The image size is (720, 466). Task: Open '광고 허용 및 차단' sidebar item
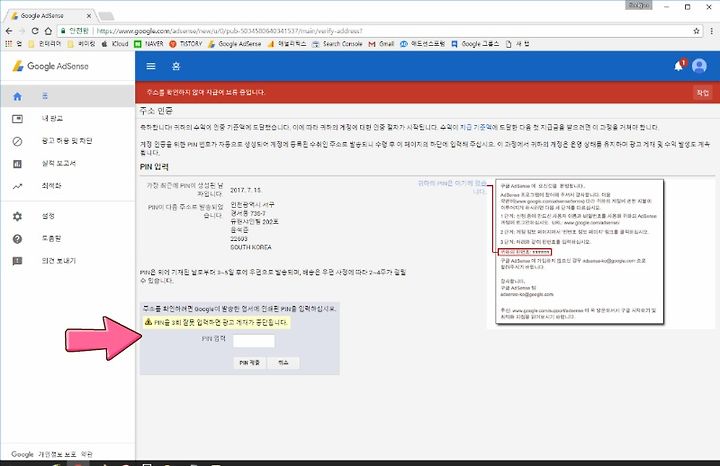[67, 141]
